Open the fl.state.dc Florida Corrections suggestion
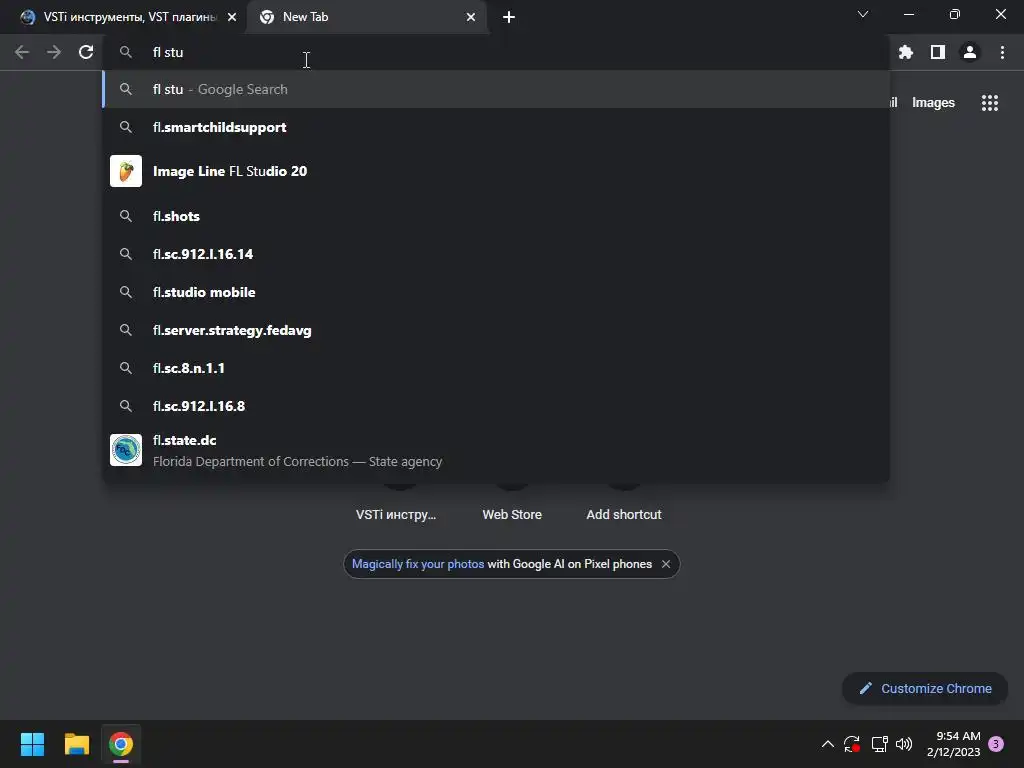 coord(496,451)
